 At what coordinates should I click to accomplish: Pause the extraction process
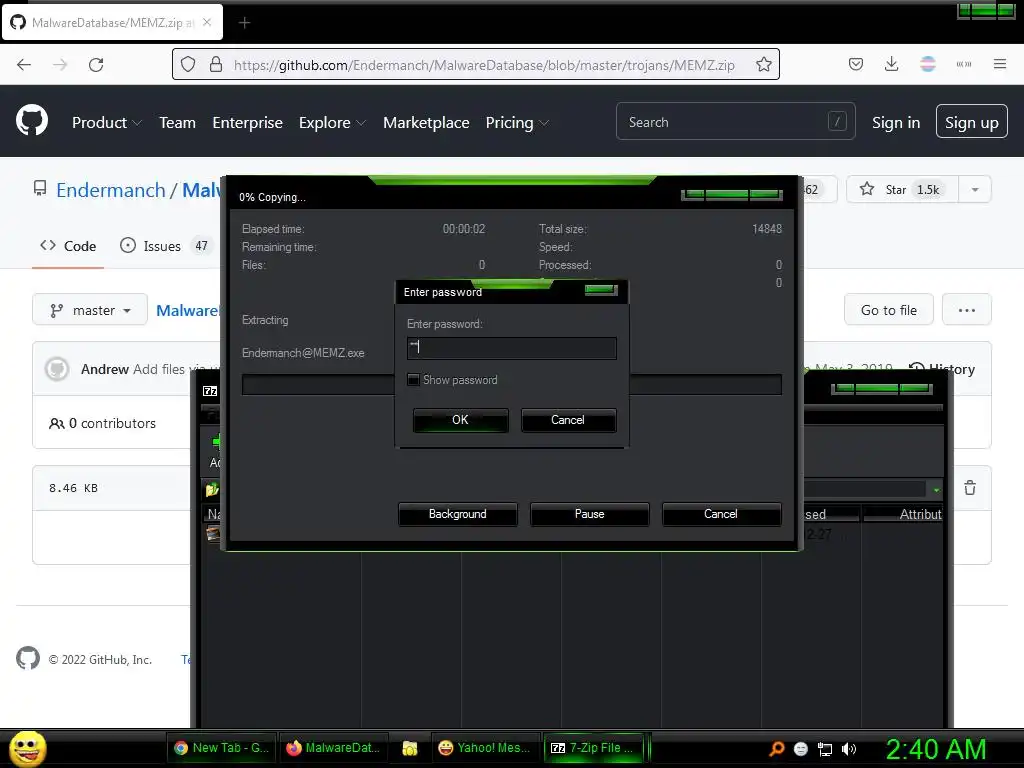point(590,514)
